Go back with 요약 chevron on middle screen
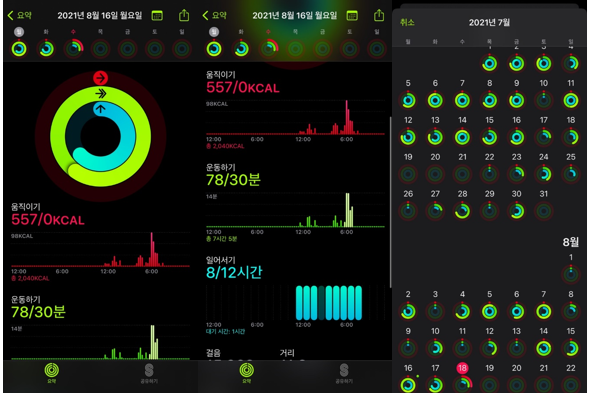 pyautogui.click(x=214, y=16)
